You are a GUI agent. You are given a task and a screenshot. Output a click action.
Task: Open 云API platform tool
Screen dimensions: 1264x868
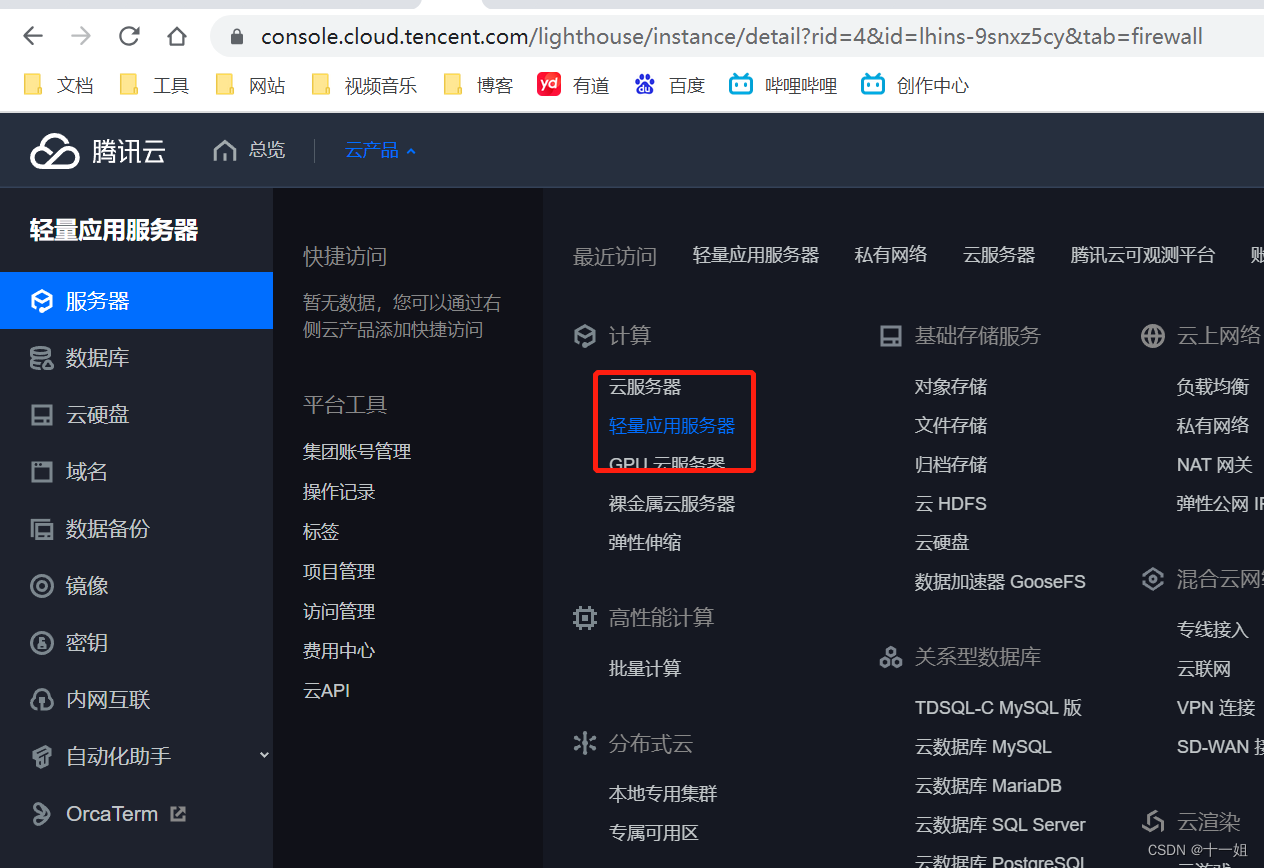(x=326, y=691)
